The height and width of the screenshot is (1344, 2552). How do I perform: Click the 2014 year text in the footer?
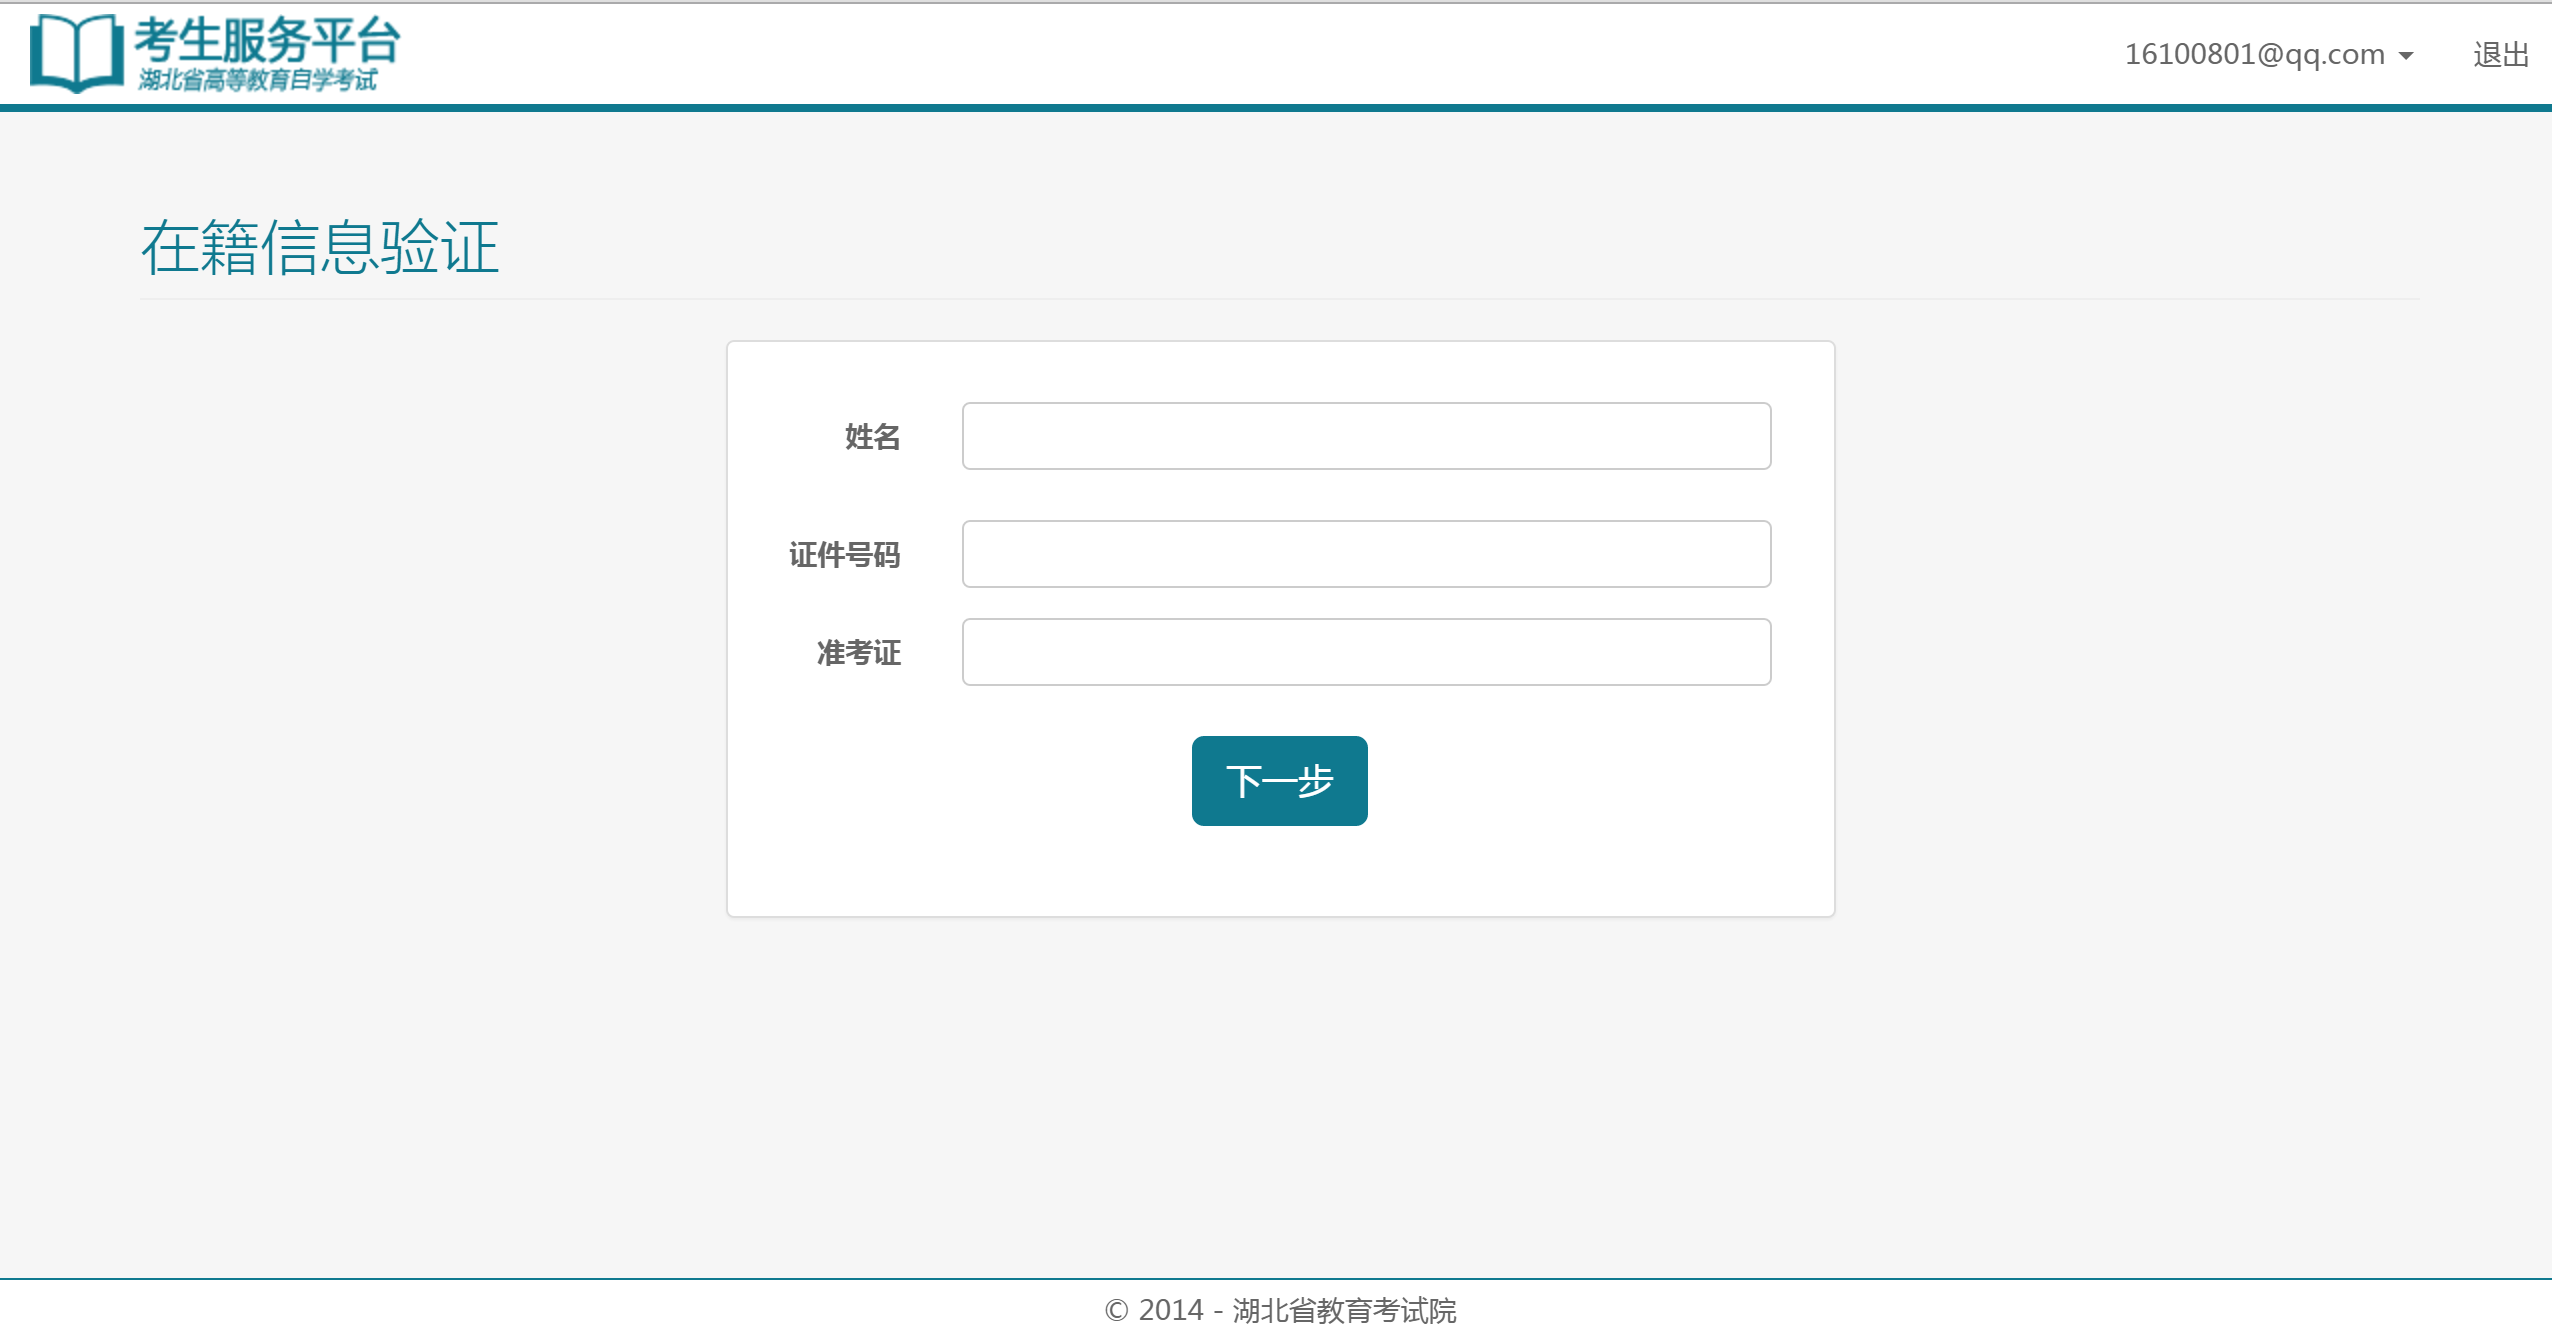(x=1171, y=1310)
